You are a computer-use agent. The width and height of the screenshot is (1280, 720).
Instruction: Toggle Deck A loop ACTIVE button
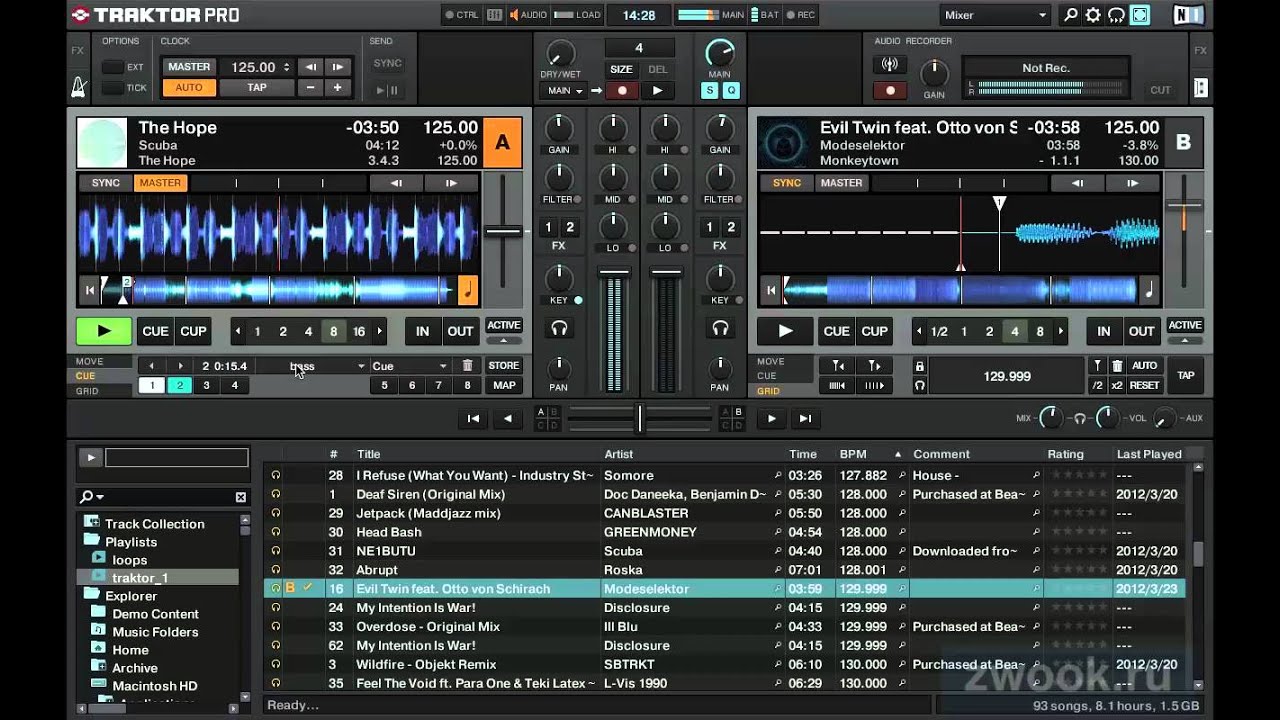click(x=504, y=325)
